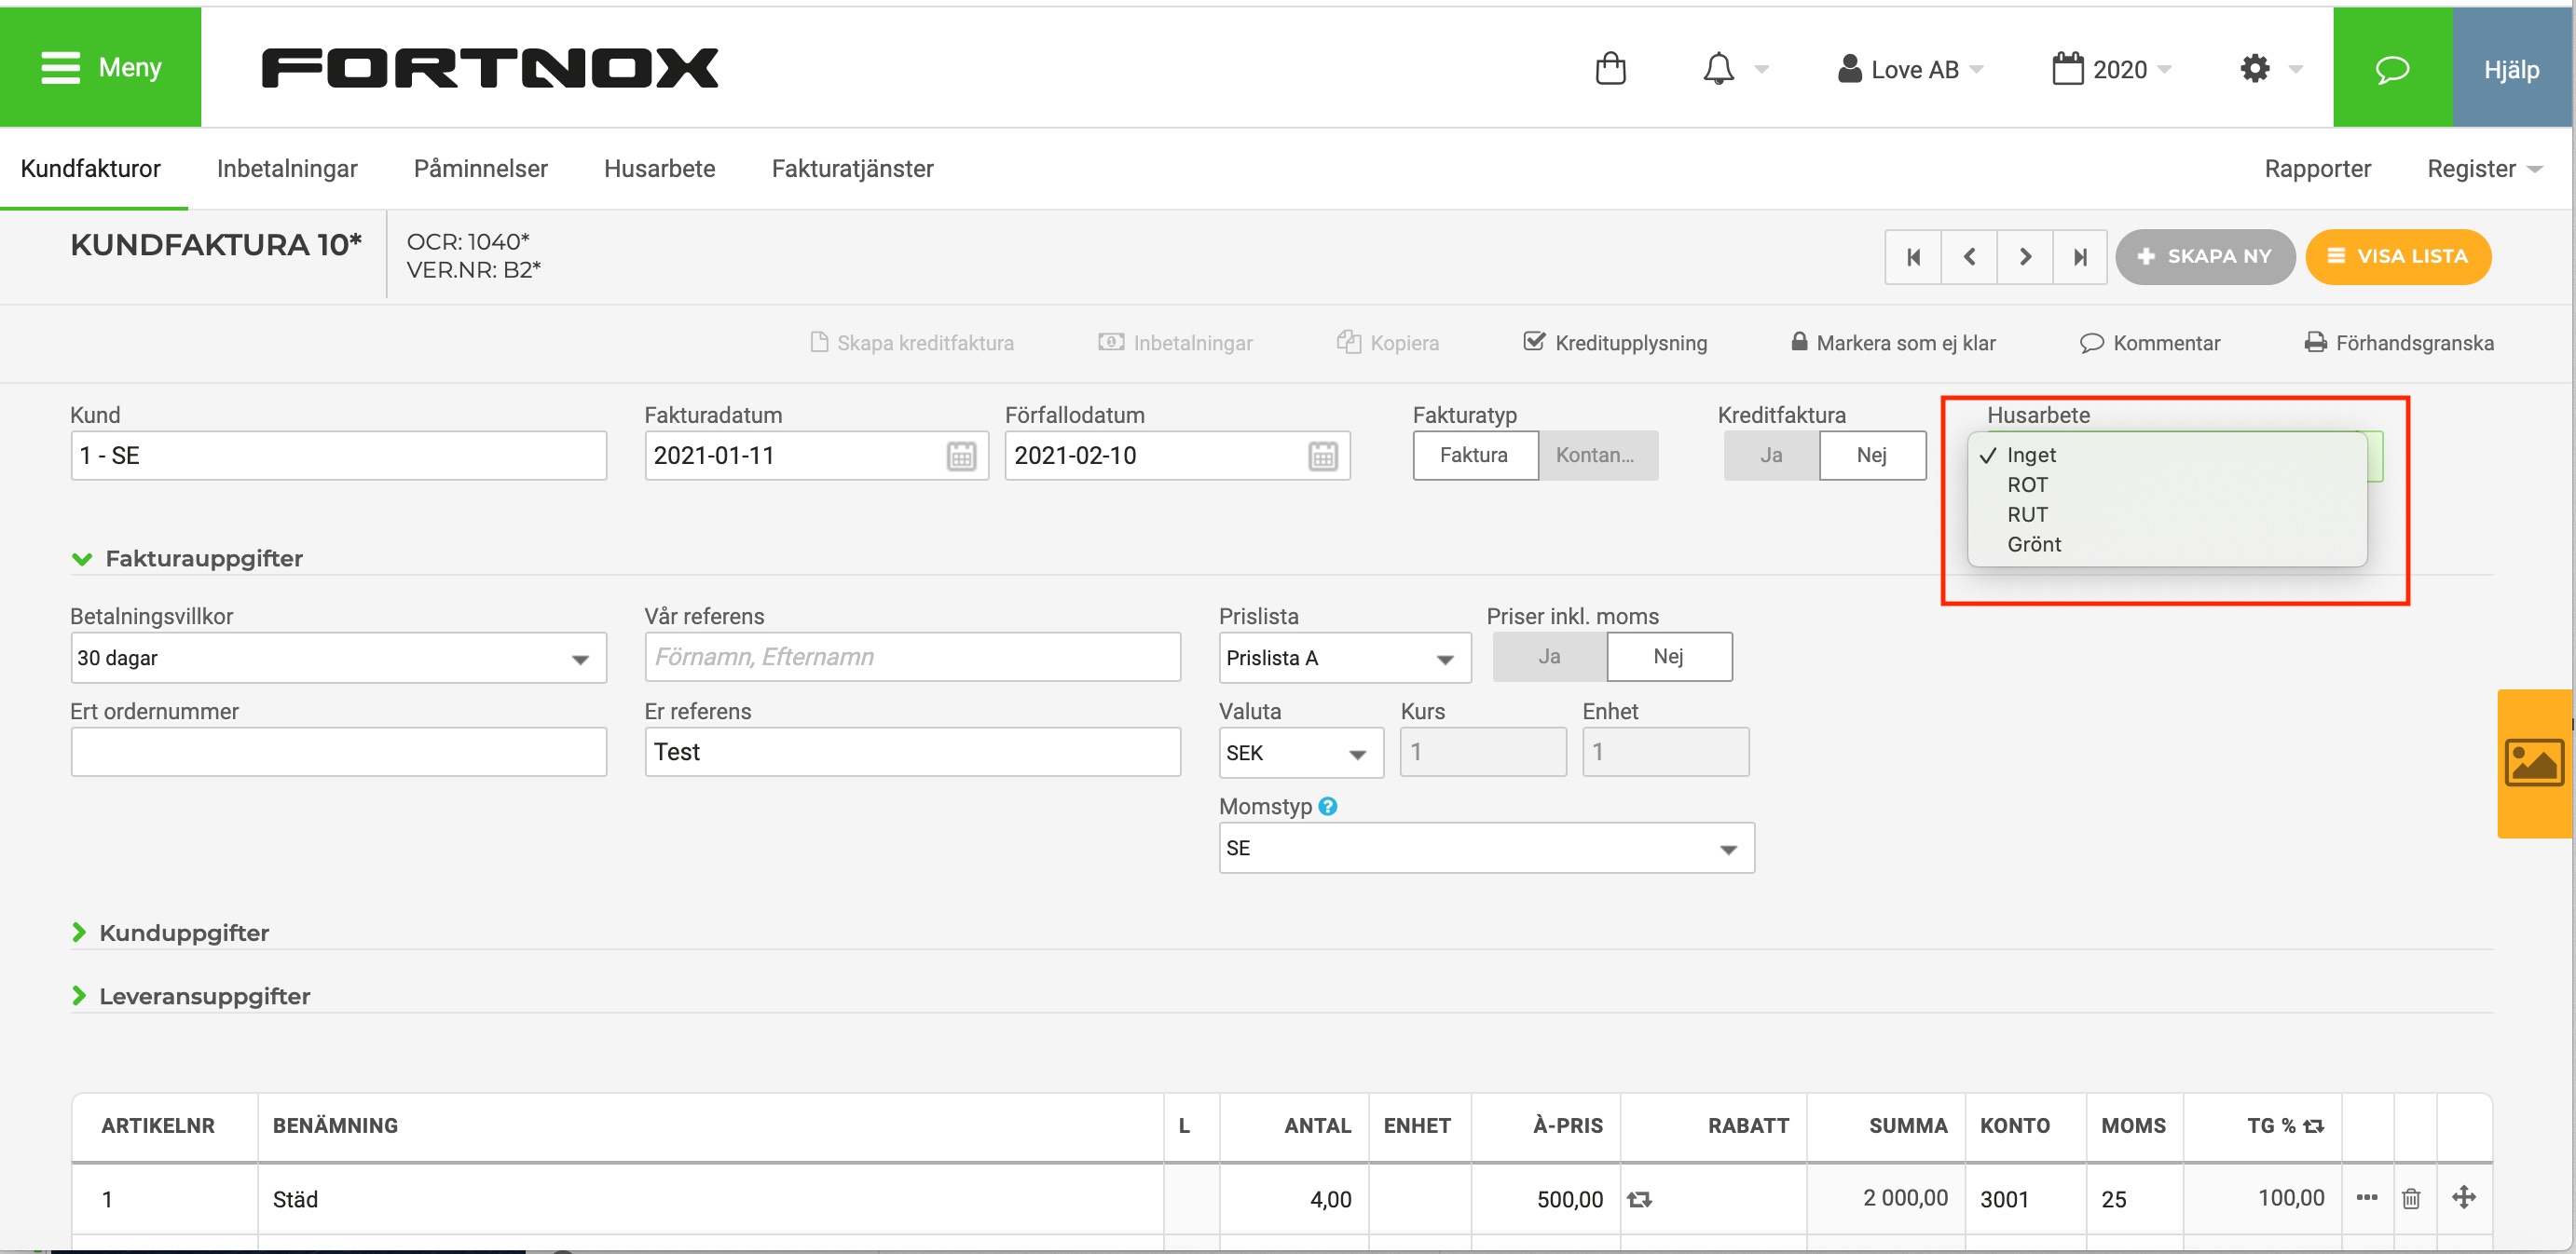
Task: Switch Fakturatyp to Kontant
Action: (1596, 455)
